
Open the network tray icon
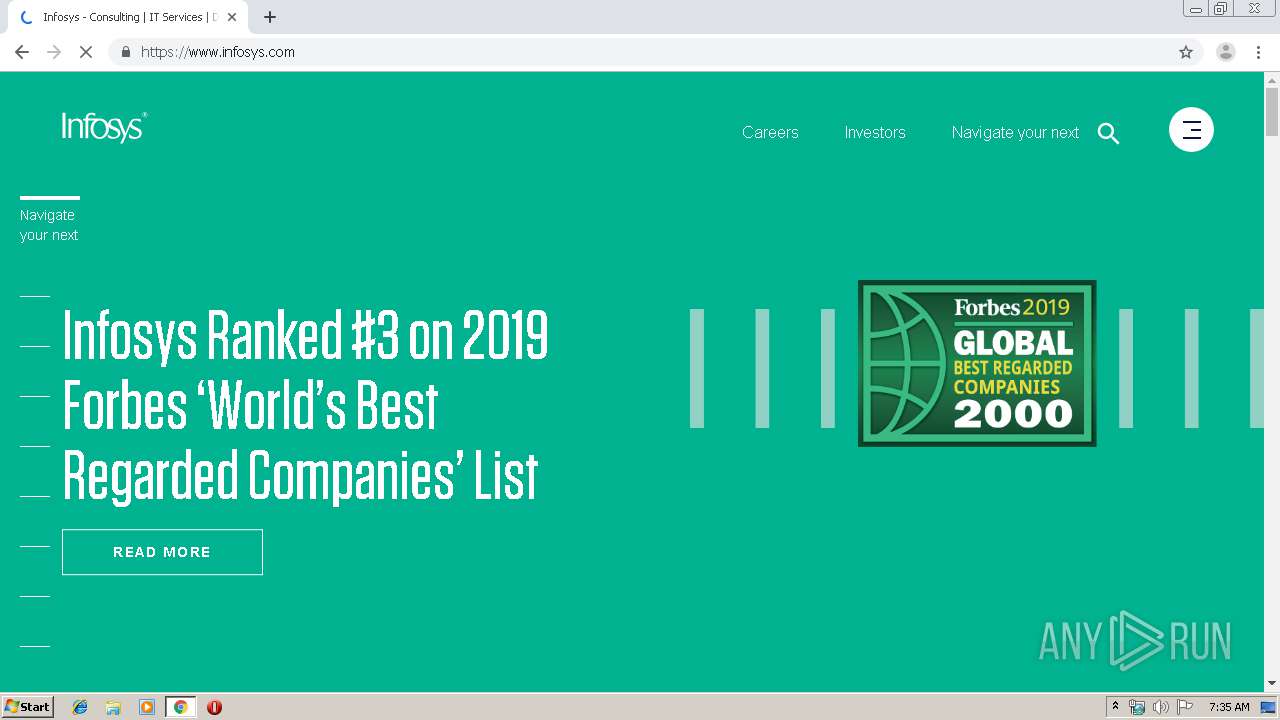pyautogui.click(x=1137, y=707)
